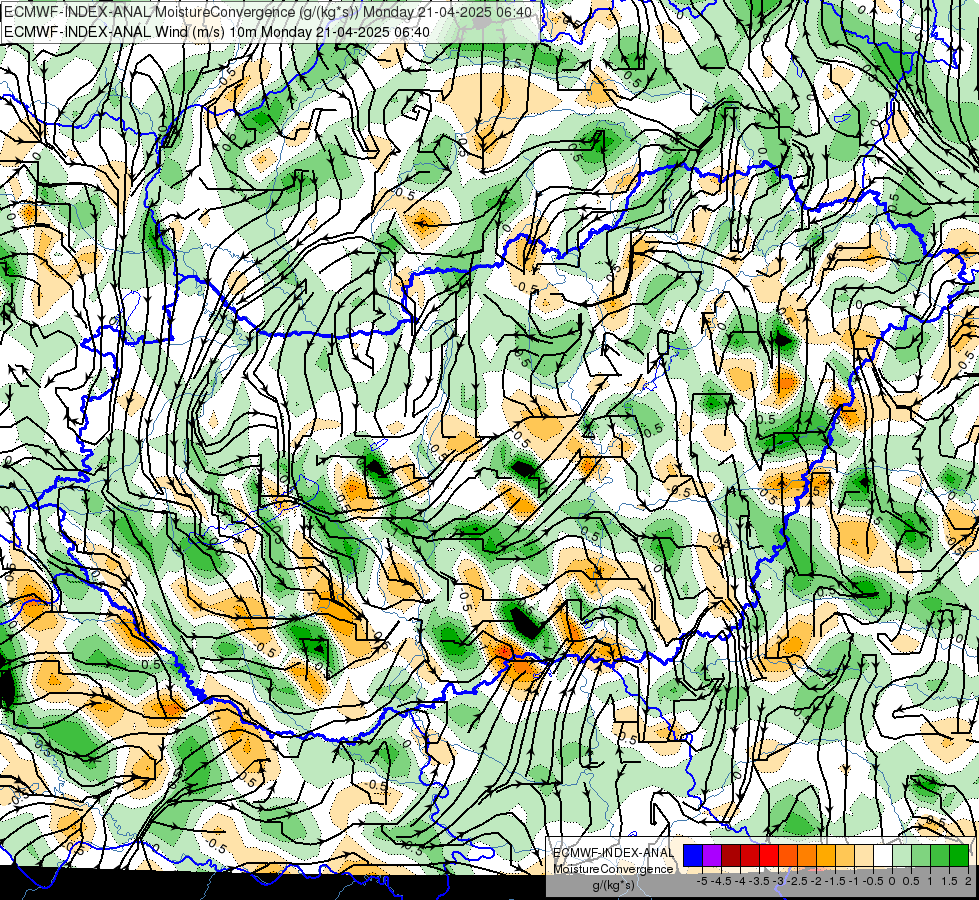
Task: Click the g/(kg*s) unit label in legend
Action: tap(613, 885)
